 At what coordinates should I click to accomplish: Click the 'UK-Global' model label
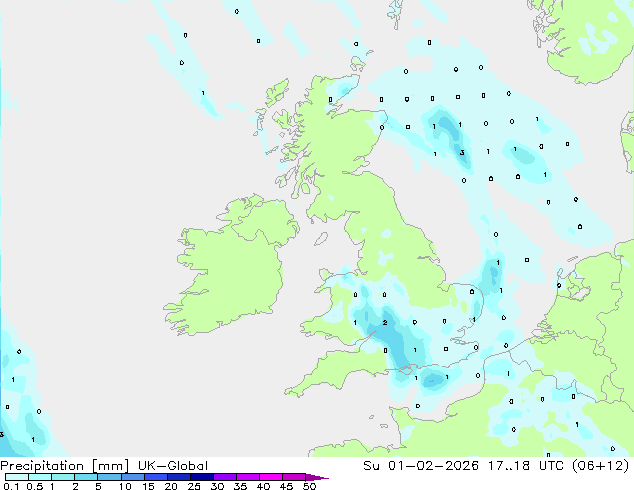pos(173,466)
